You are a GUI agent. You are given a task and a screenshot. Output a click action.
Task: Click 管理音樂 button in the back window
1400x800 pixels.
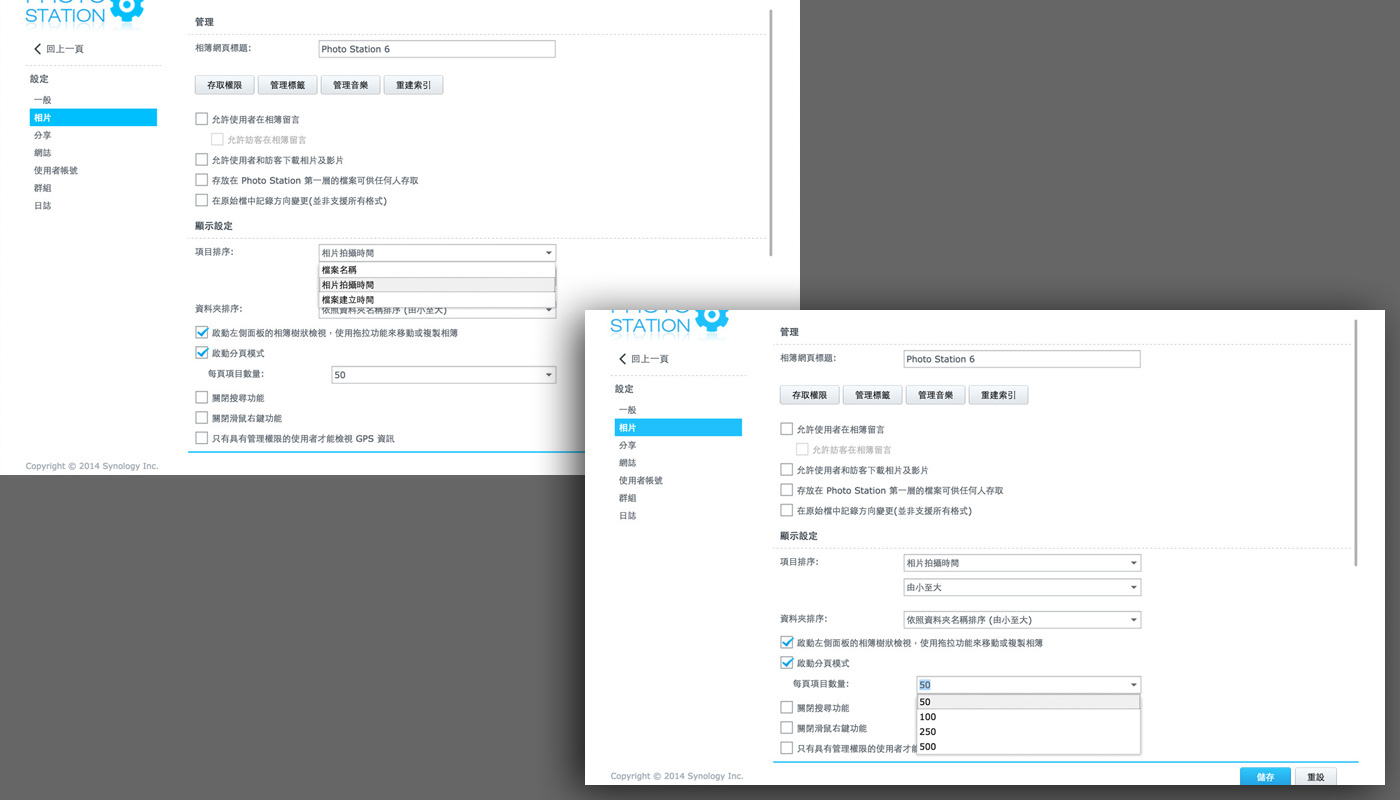[x=350, y=85]
